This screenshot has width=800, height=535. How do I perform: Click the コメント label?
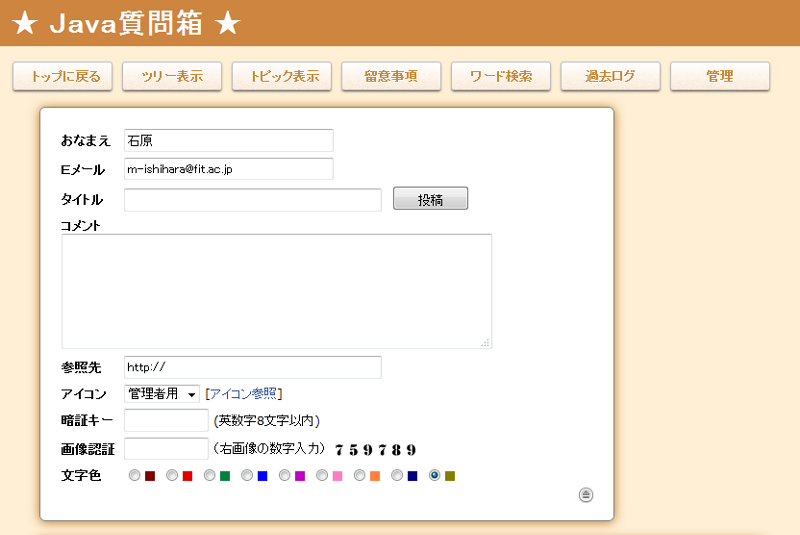click(x=81, y=225)
